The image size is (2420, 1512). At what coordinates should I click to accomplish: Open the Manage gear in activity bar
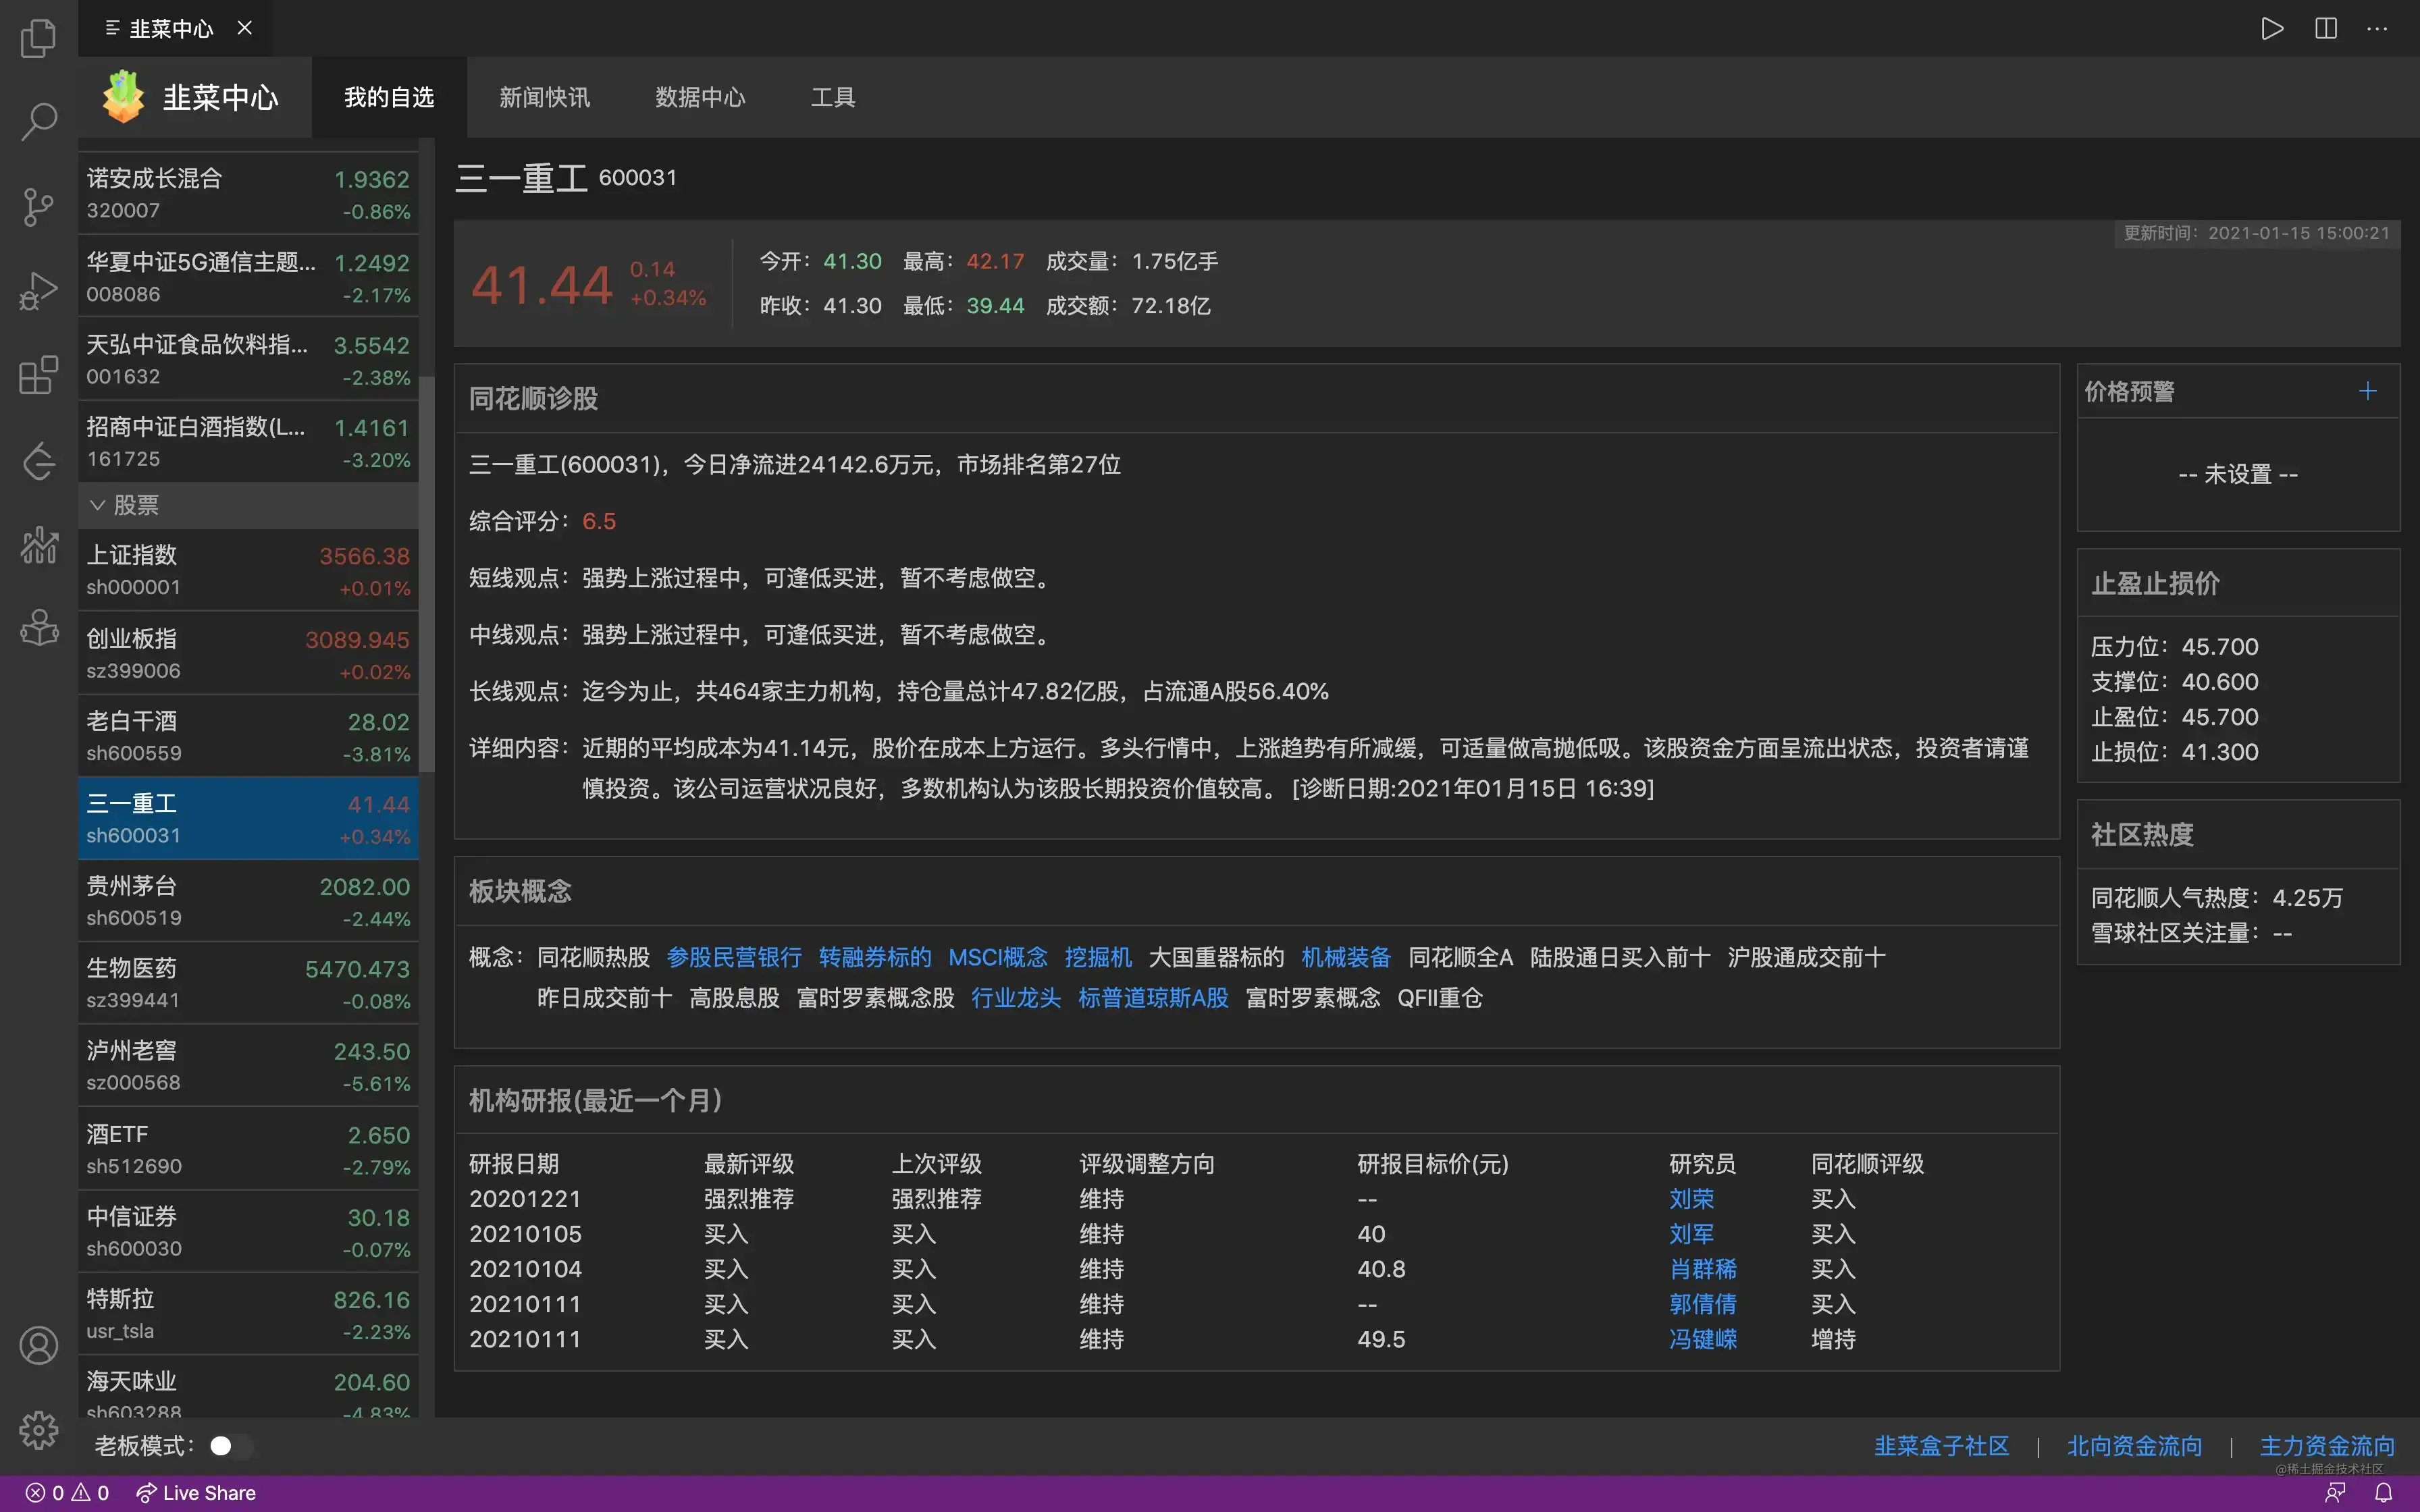[38, 1429]
